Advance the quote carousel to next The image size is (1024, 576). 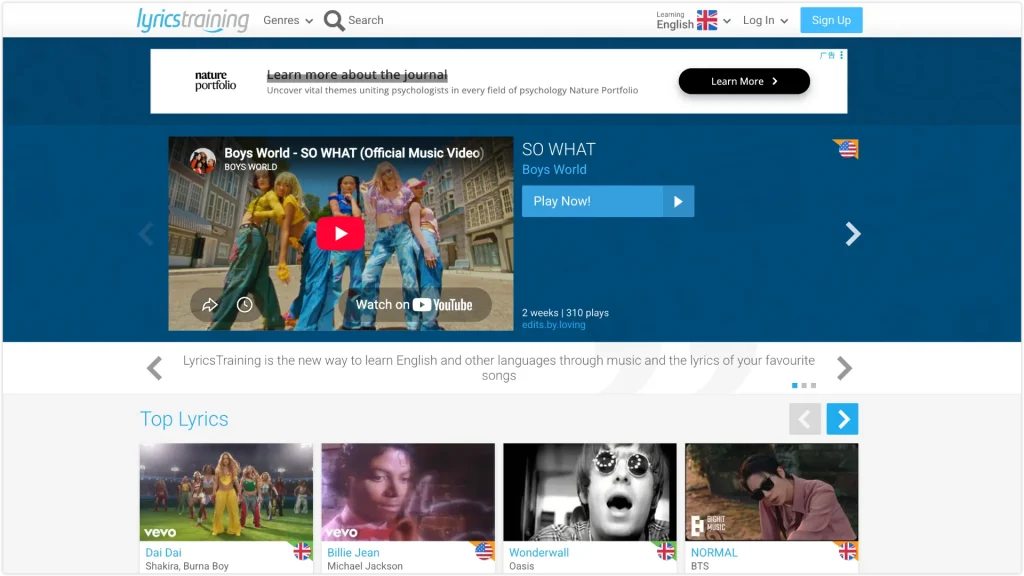844,368
